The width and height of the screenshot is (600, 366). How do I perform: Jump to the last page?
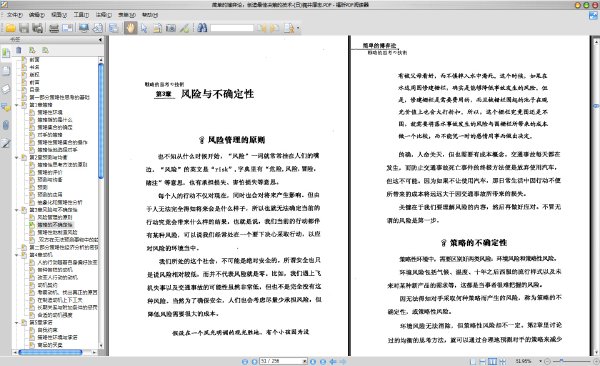tap(323, 361)
